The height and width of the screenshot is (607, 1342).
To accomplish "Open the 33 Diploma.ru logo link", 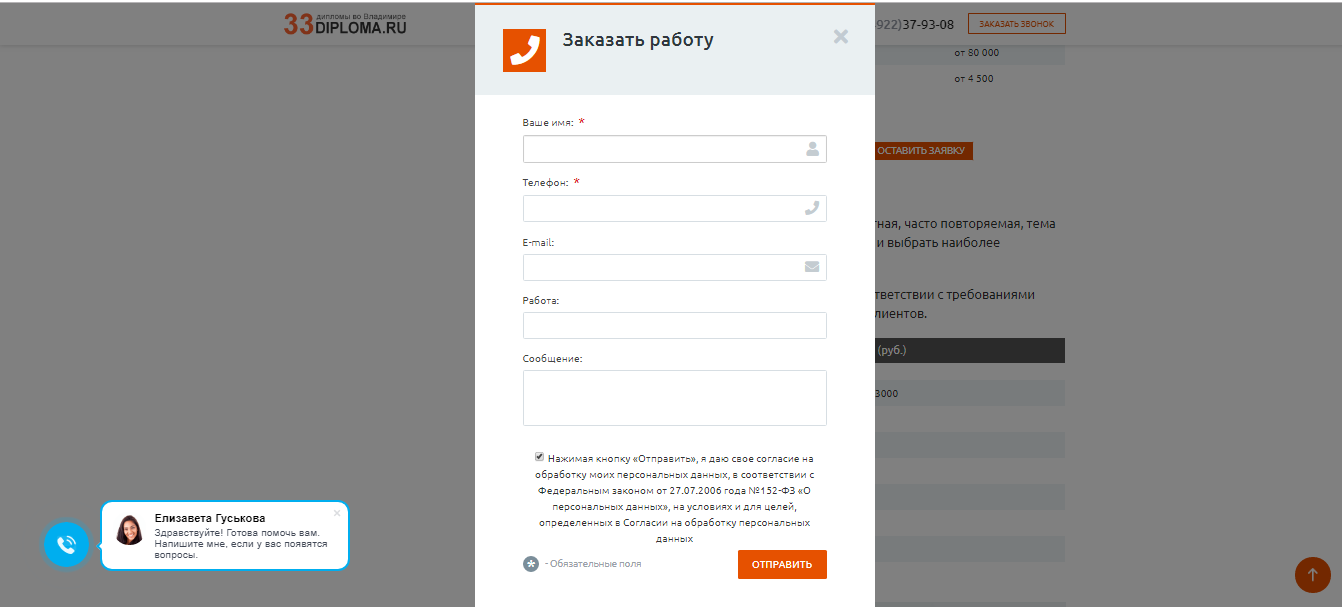I will point(345,24).
